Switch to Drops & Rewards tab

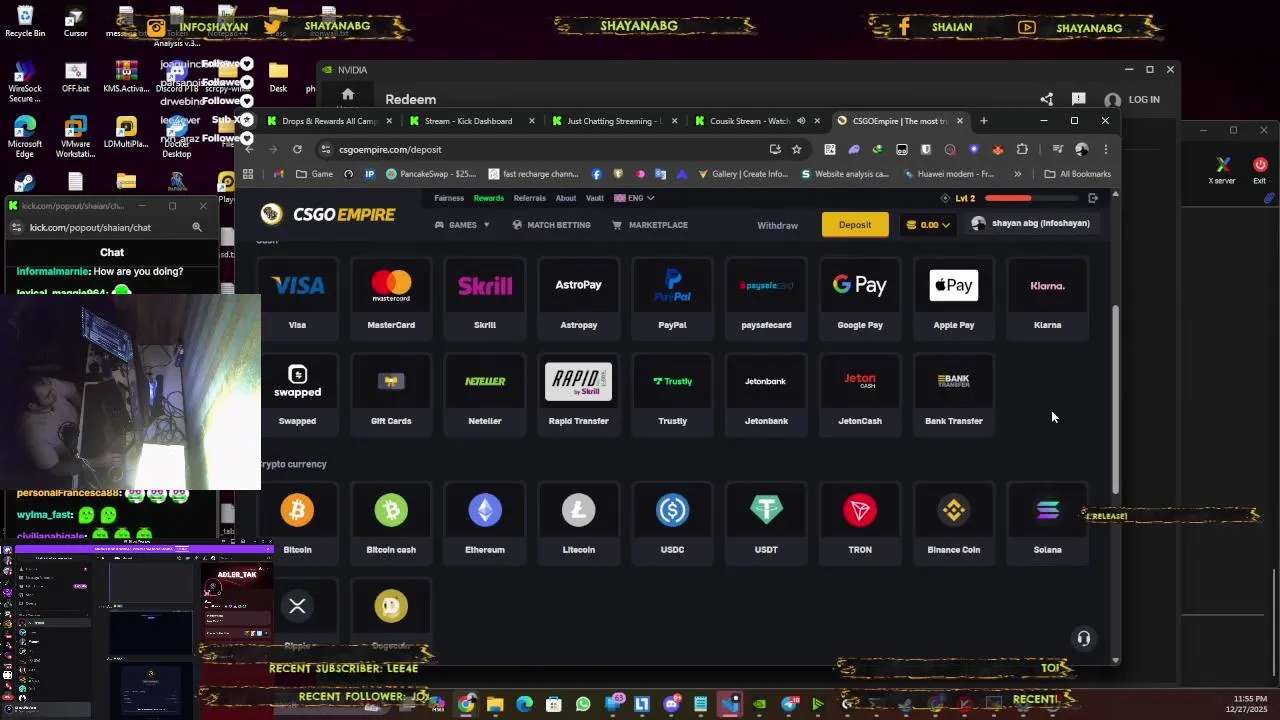329,121
